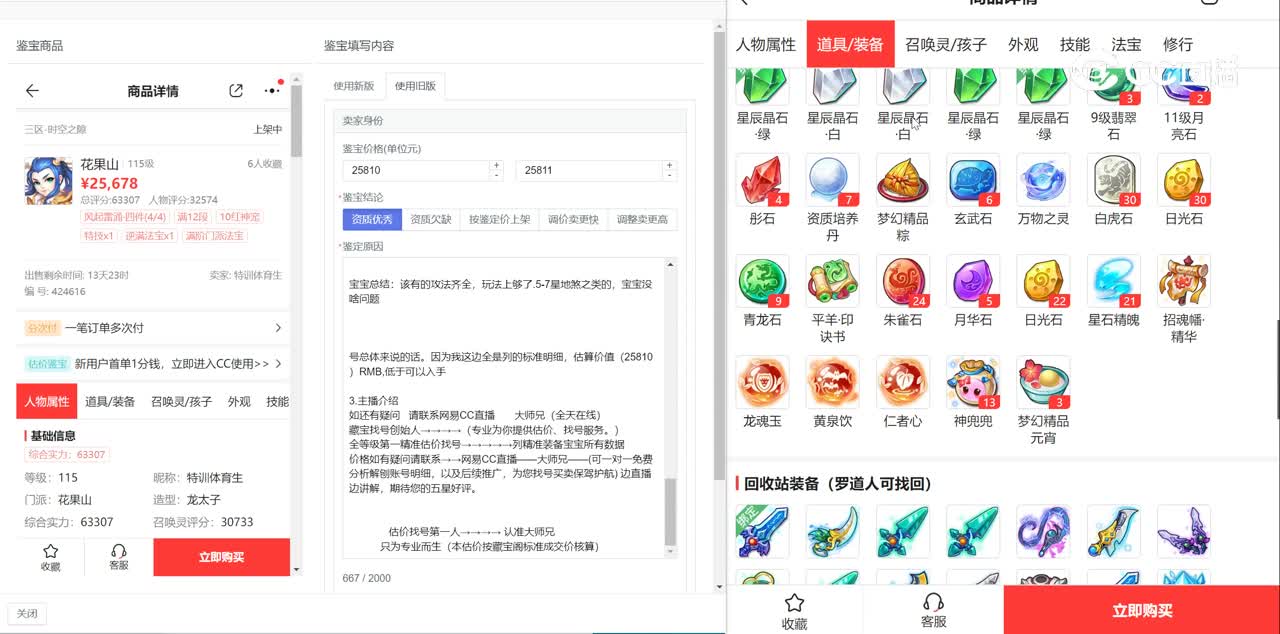Select the 梦幻精品粽 item icon
Screen dimensions: 1280x634
click(903, 180)
